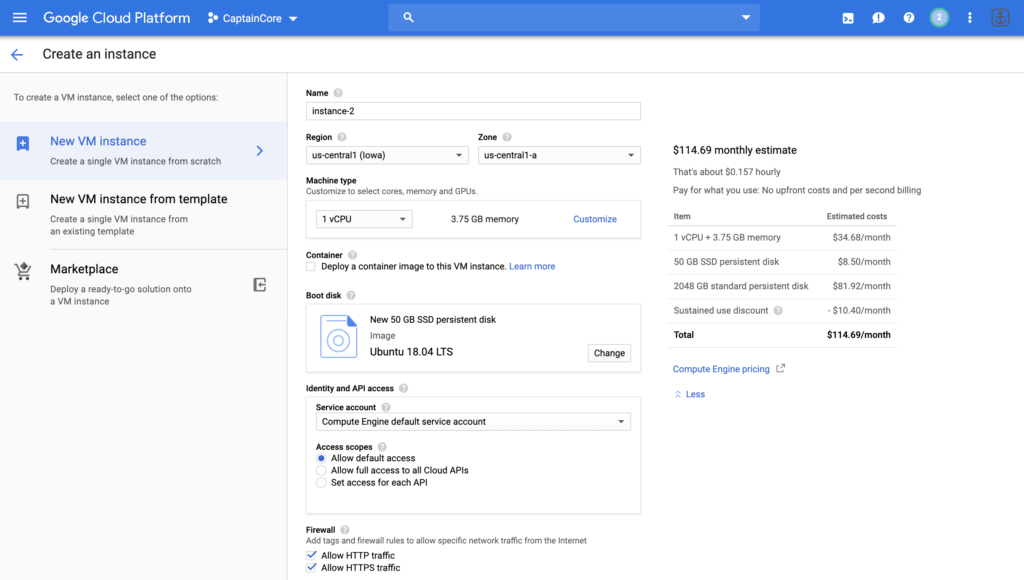Enable deploy container image checkbox
Viewport: 1024px width, 580px height.
pyautogui.click(x=311, y=267)
